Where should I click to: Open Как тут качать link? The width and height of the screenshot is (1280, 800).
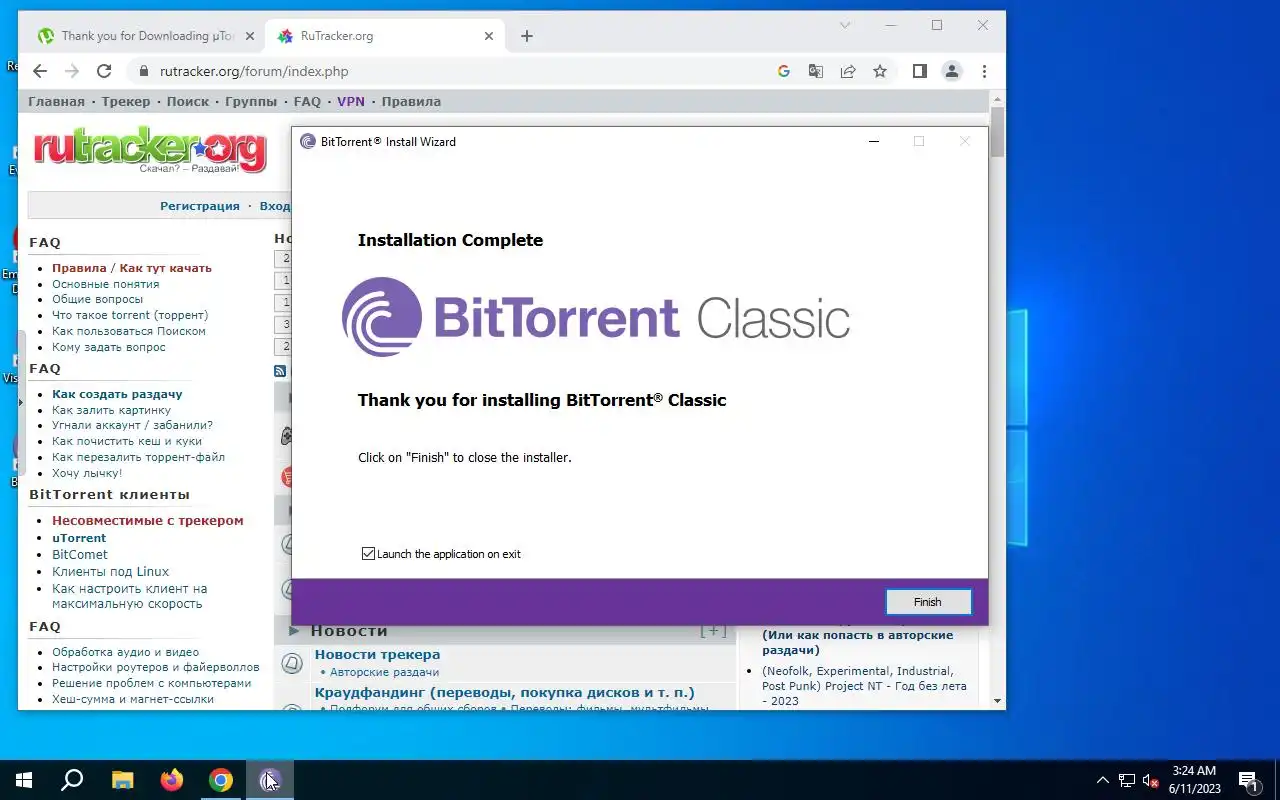[165, 268]
